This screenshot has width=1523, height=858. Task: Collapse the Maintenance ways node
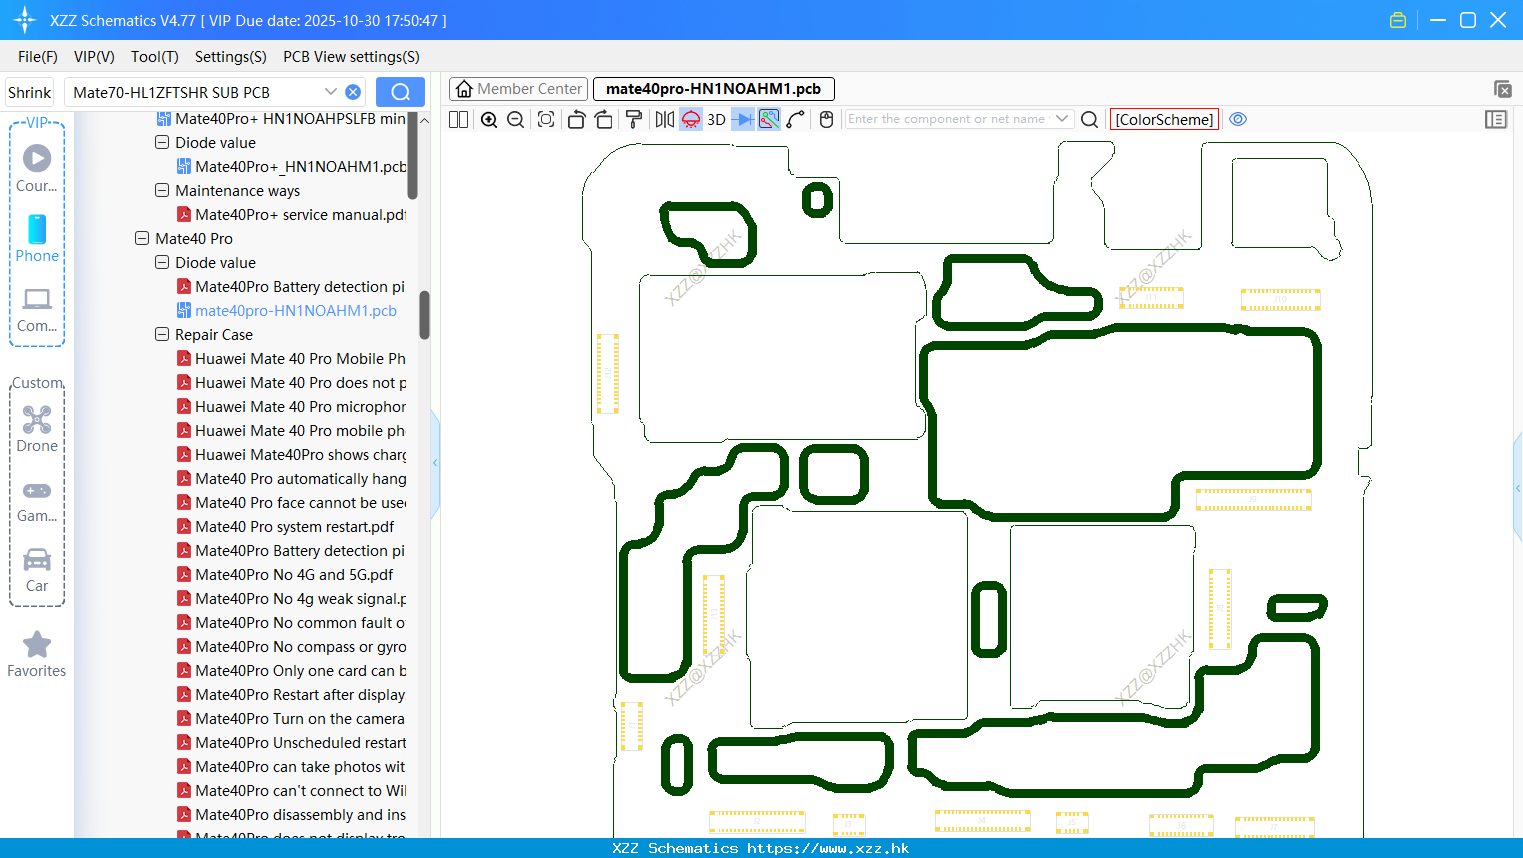162,191
